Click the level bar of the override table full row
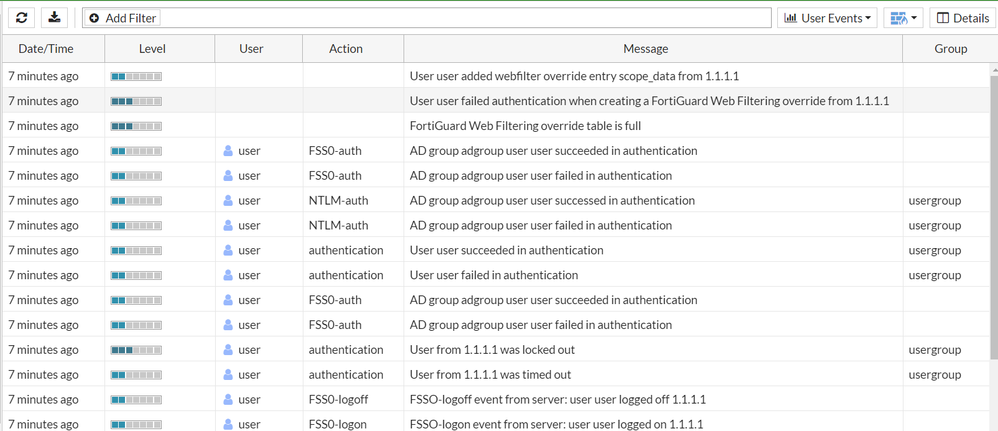This screenshot has width=998, height=431. pos(136,126)
